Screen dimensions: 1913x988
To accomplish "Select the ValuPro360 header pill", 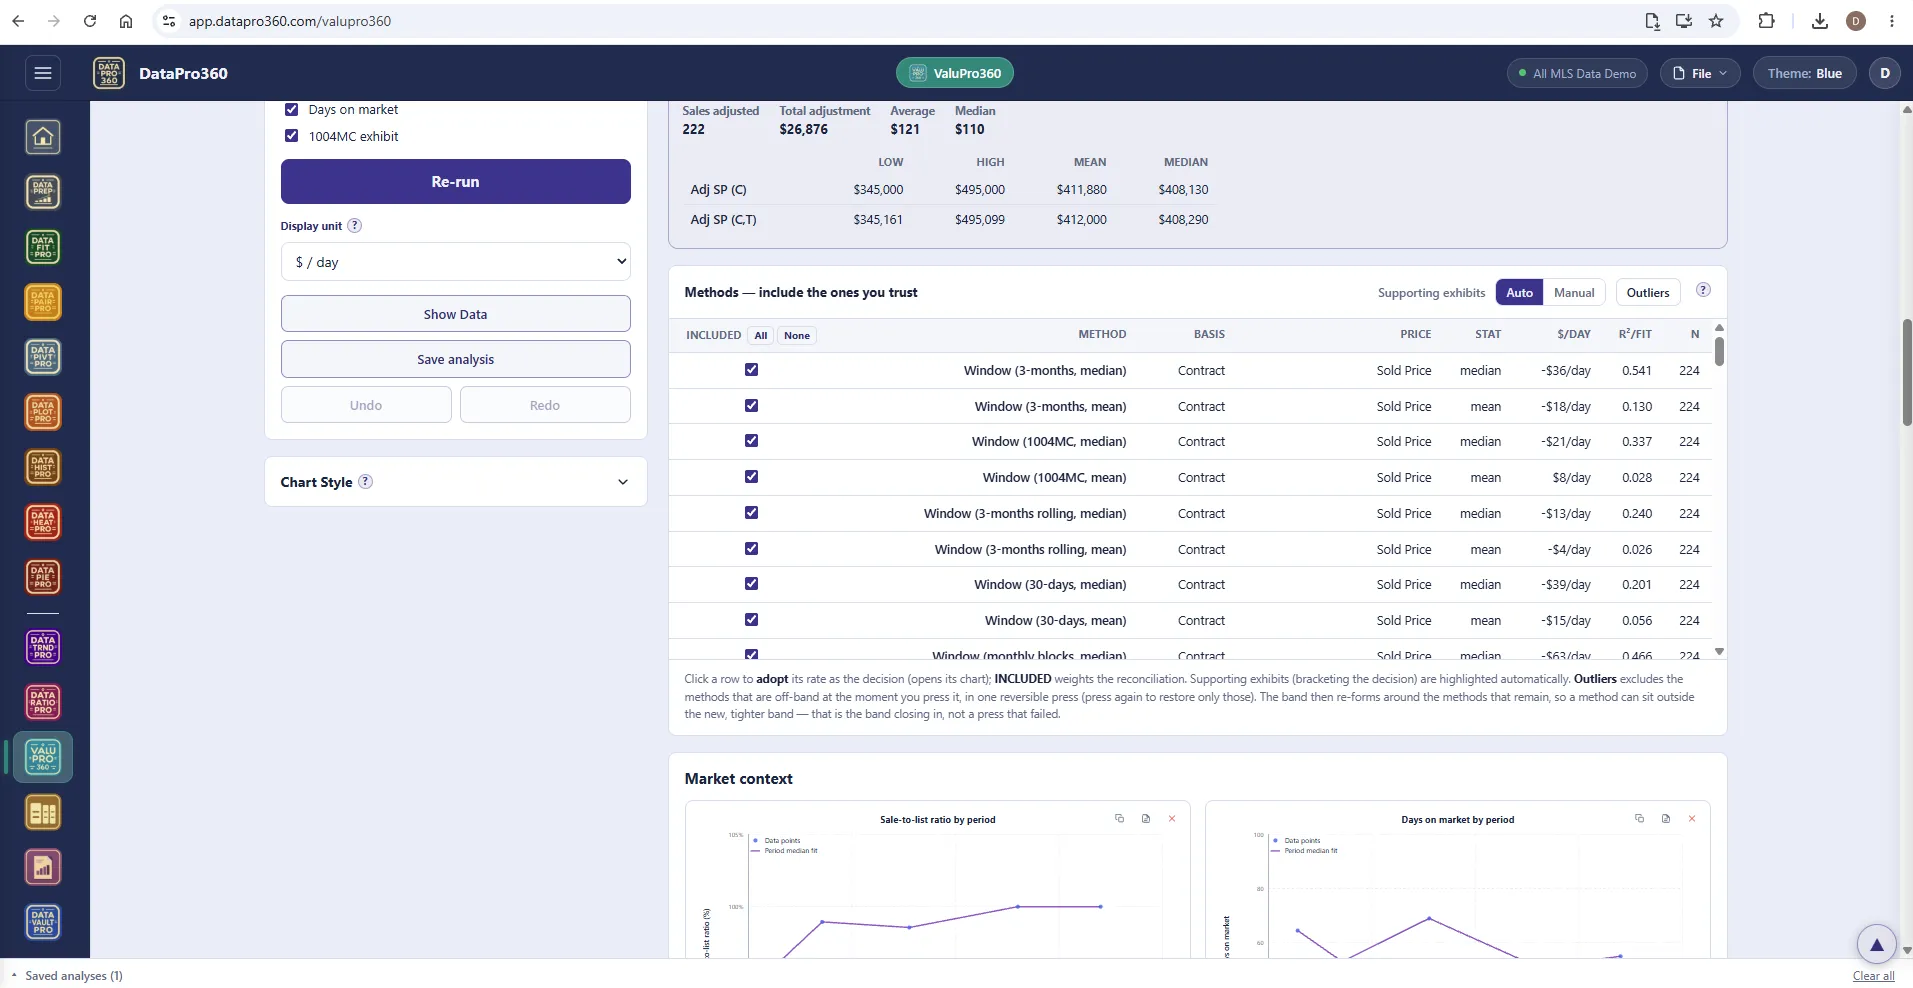I will pos(955,73).
